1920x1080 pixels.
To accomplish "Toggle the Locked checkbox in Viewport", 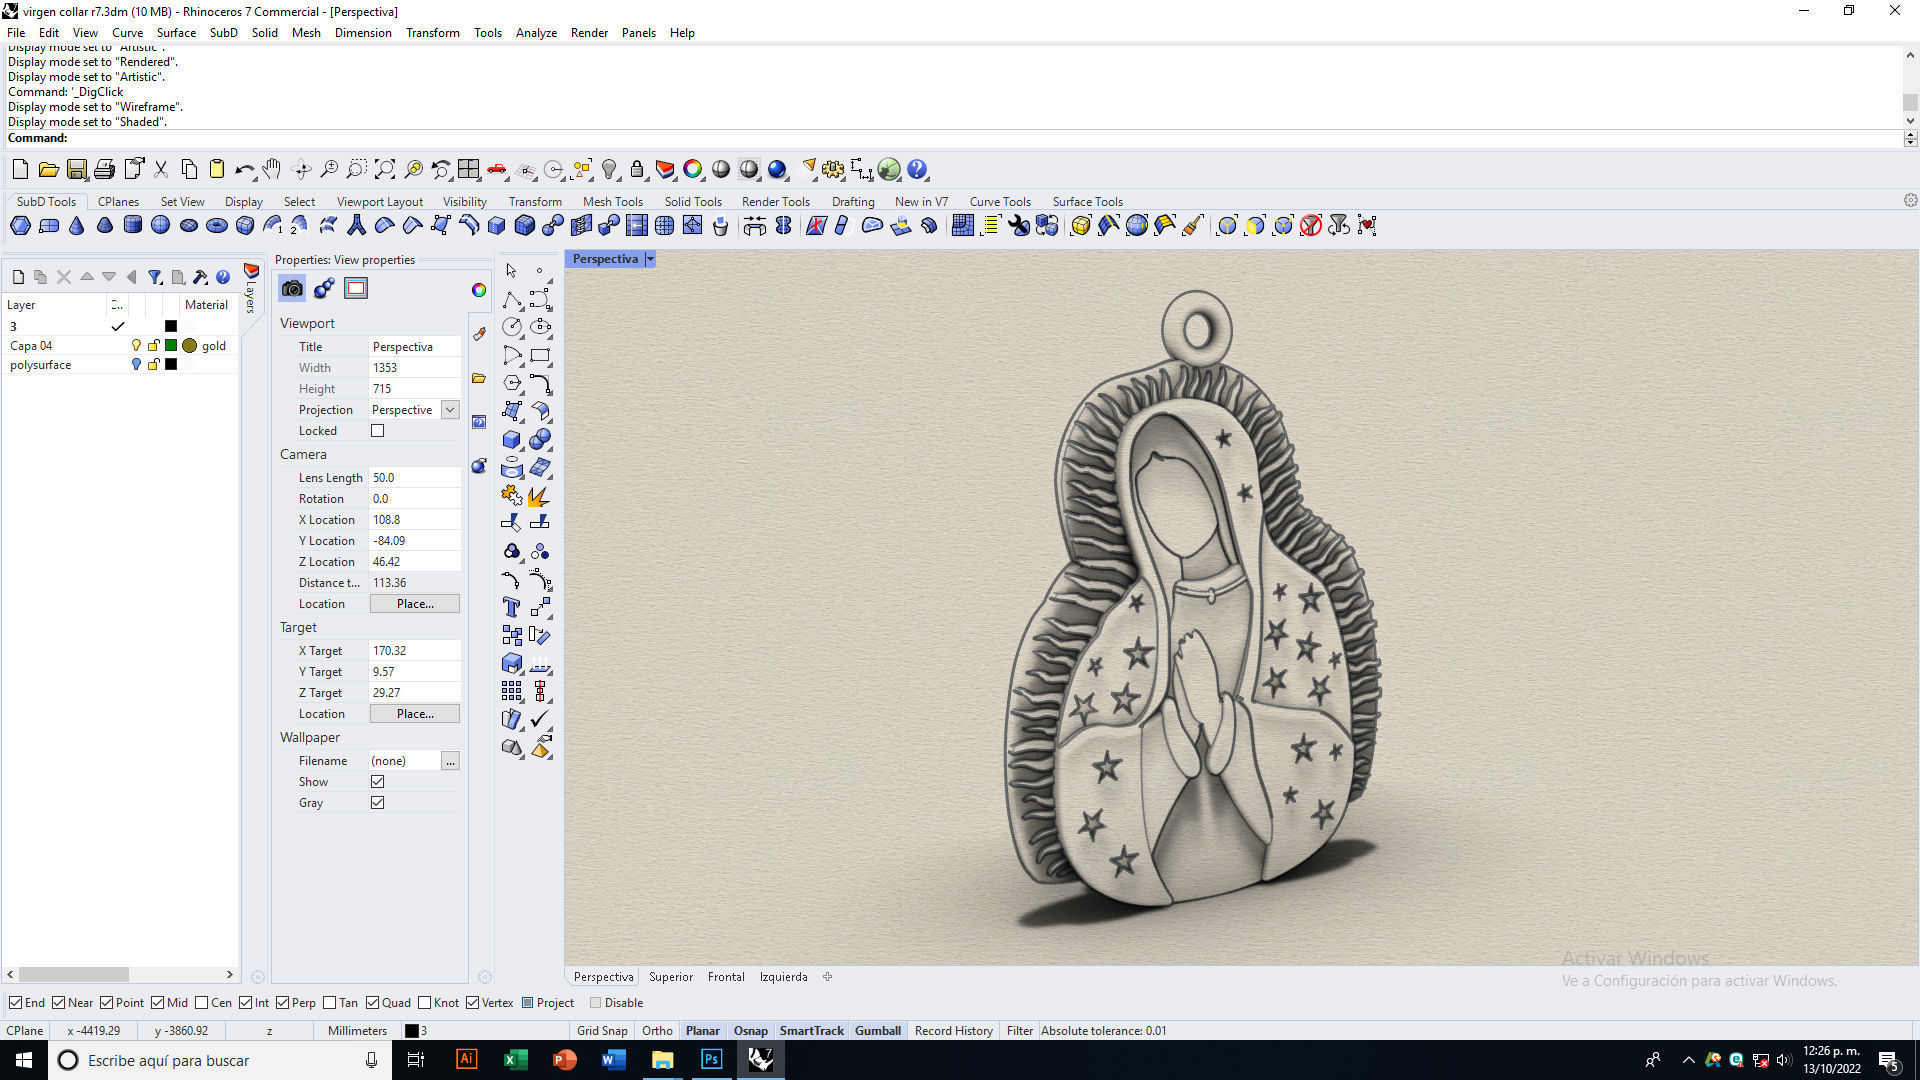I will [378, 431].
